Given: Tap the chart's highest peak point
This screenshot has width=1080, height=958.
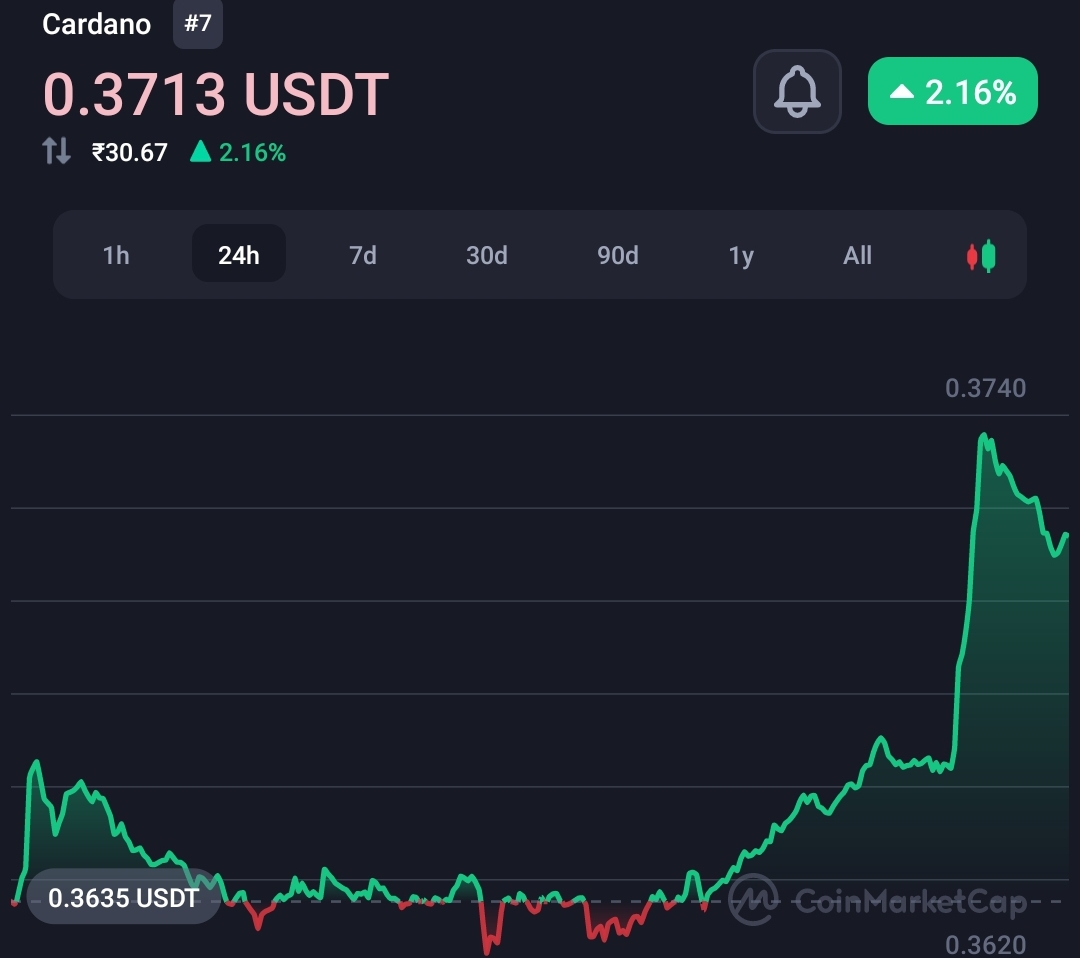Looking at the screenshot, I should click(x=984, y=435).
